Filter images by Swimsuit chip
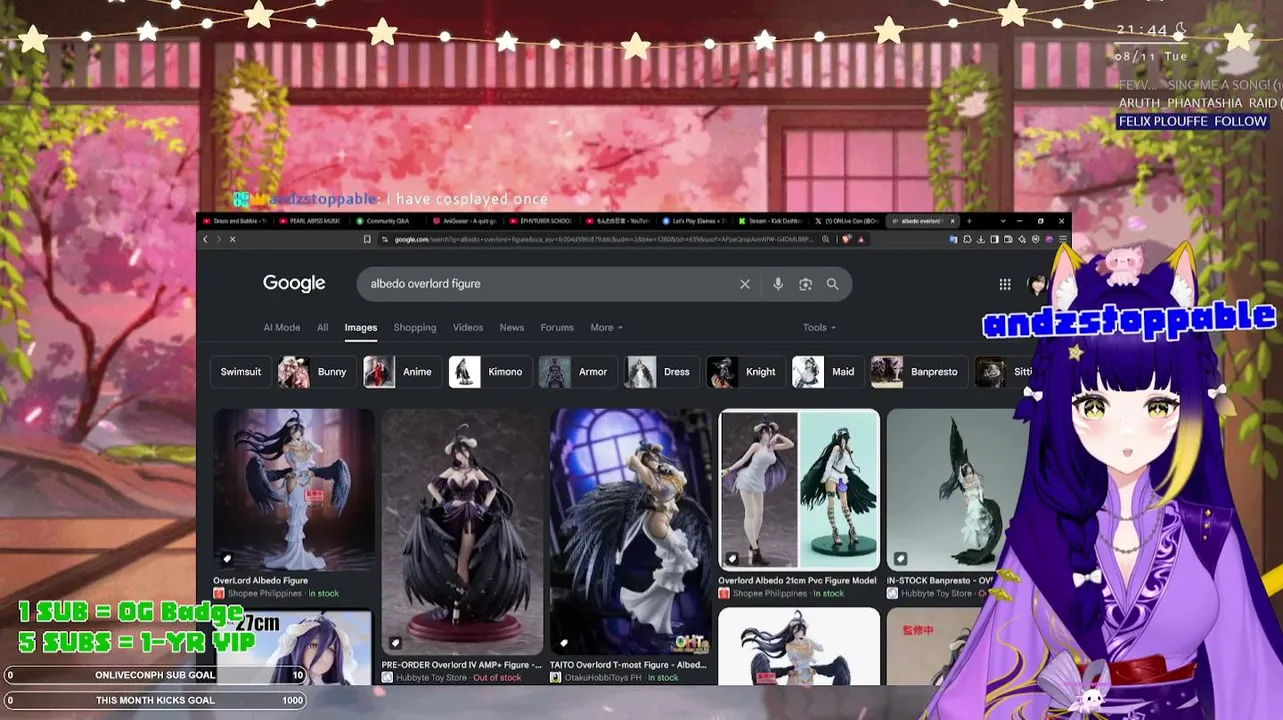 pyautogui.click(x=240, y=372)
